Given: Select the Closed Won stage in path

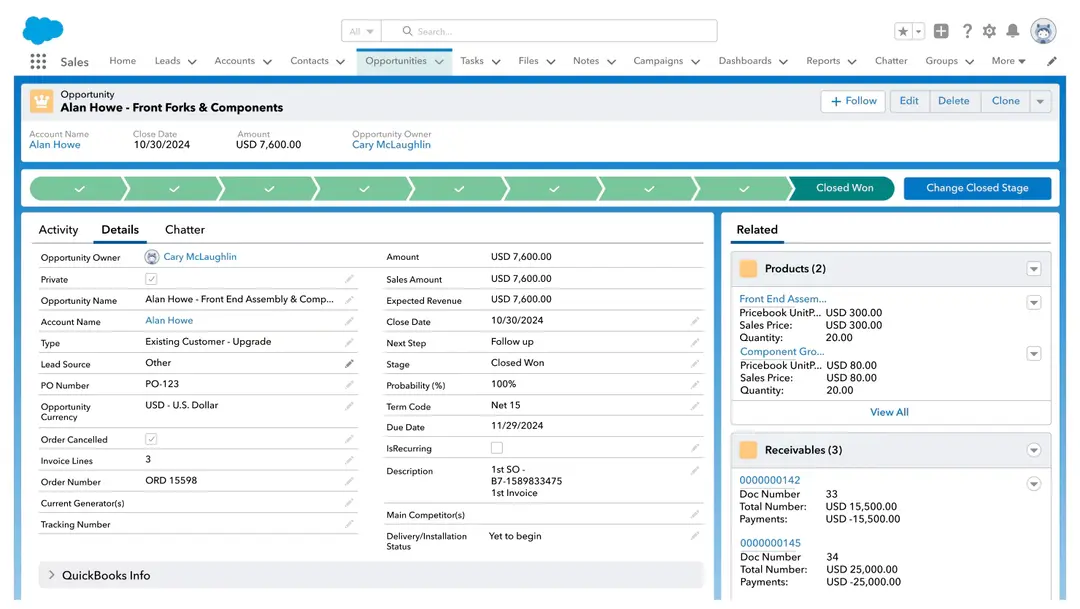Looking at the screenshot, I should pyautogui.click(x=844, y=188).
